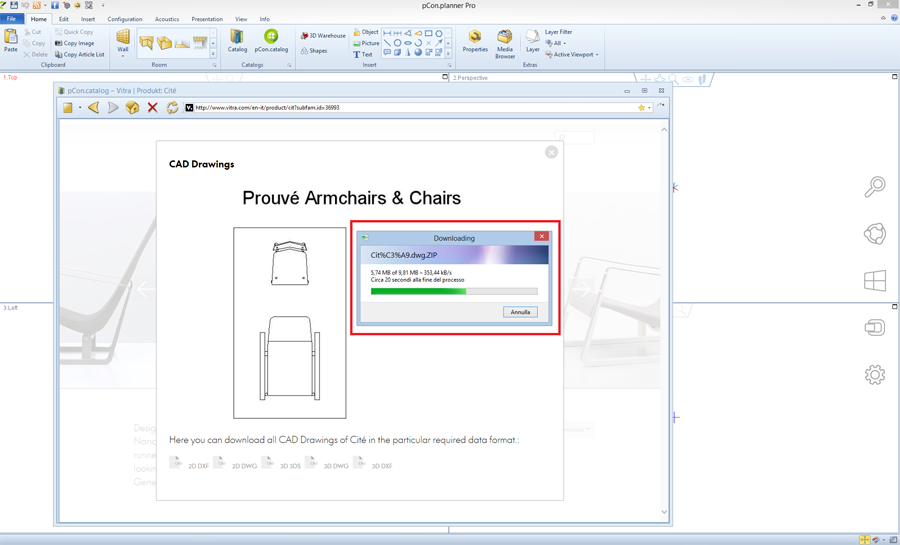Open Room group dialog launcher
This screenshot has width=900, height=545.
click(215, 65)
